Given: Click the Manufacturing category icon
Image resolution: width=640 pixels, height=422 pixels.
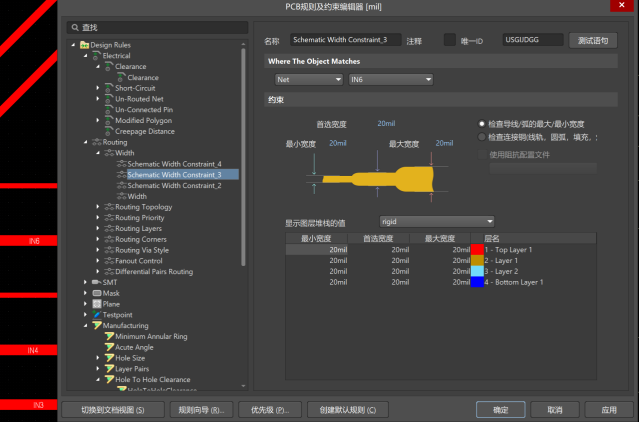Looking at the screenshot, I should coord(96,325).
